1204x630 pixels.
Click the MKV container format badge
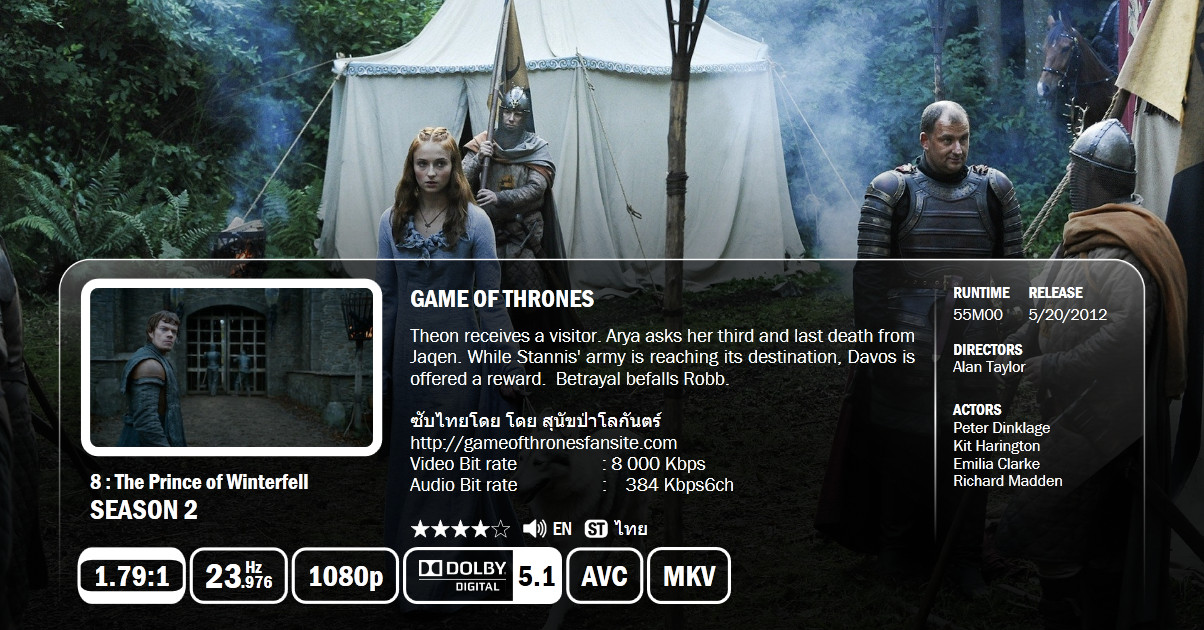[689, 576]
